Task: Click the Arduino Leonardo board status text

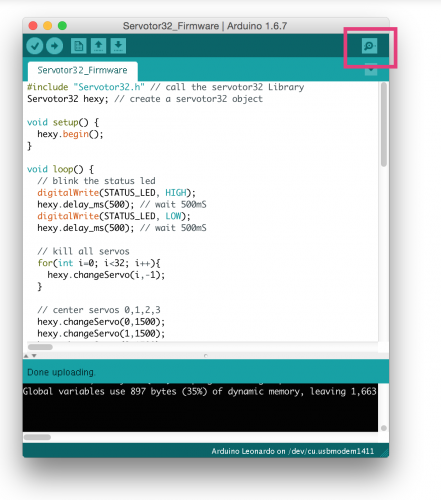Action: 293,451
